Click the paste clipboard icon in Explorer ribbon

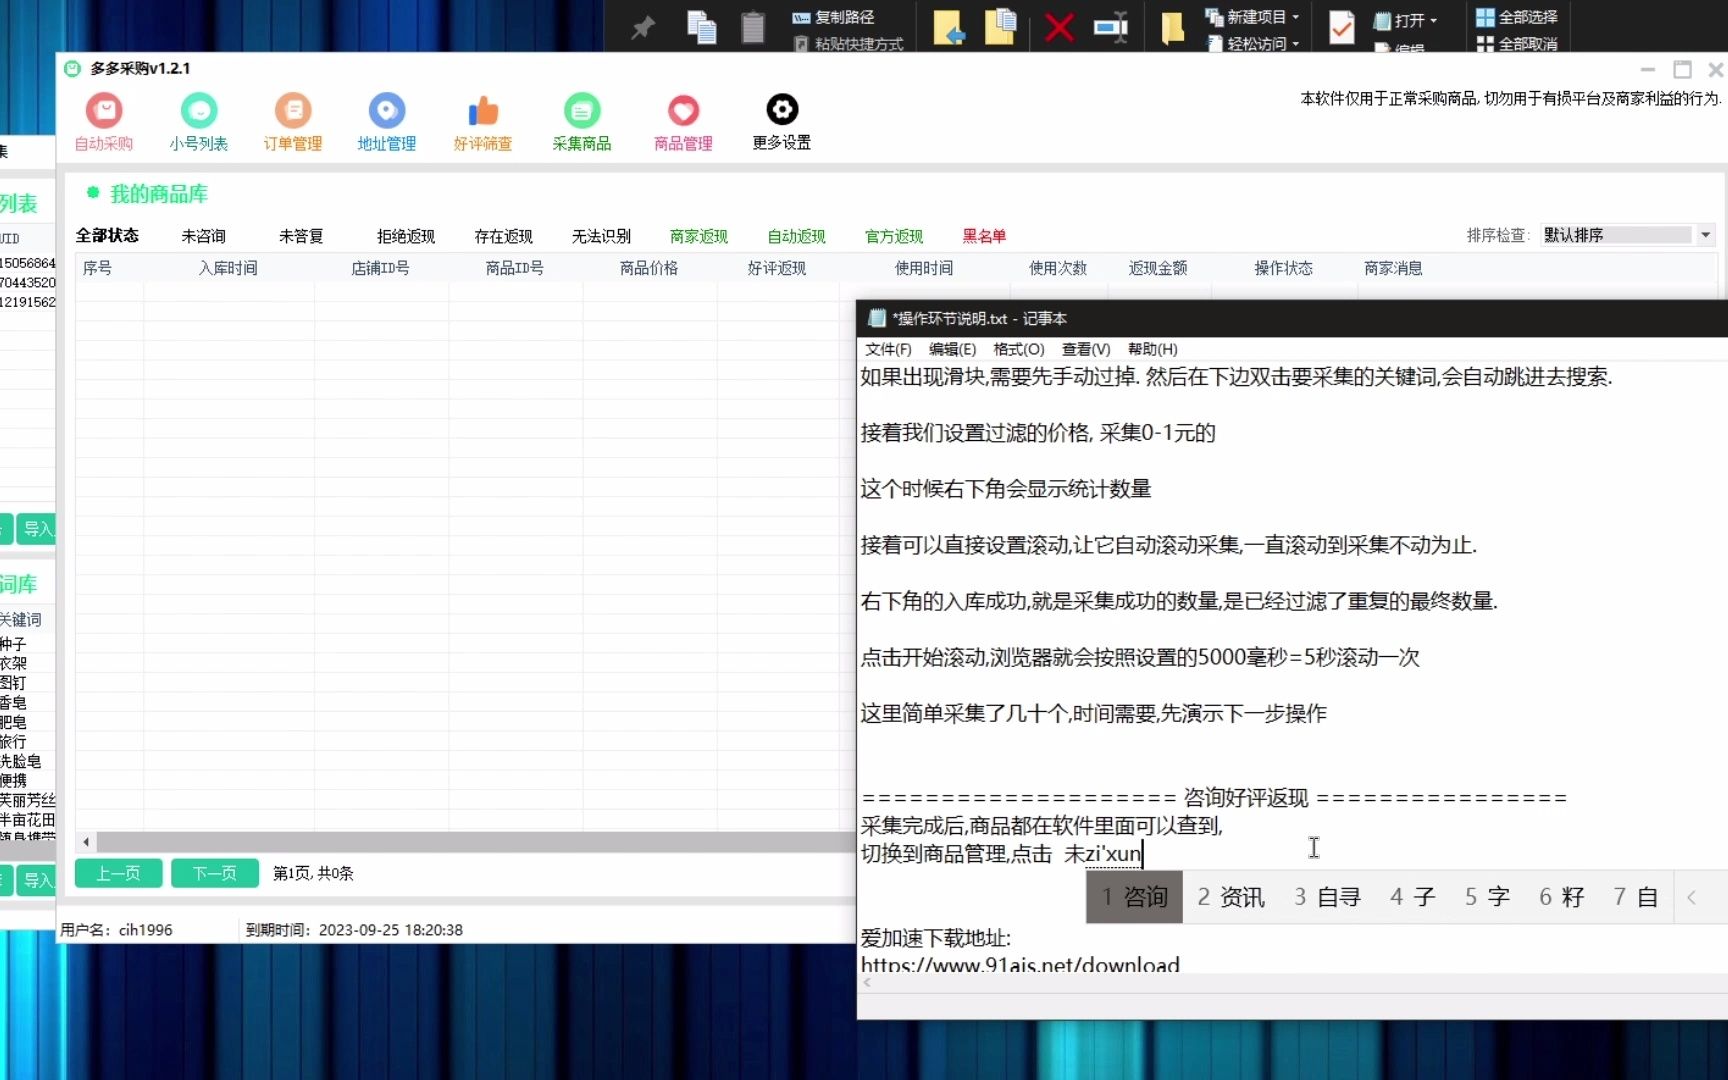pos(753,27)
